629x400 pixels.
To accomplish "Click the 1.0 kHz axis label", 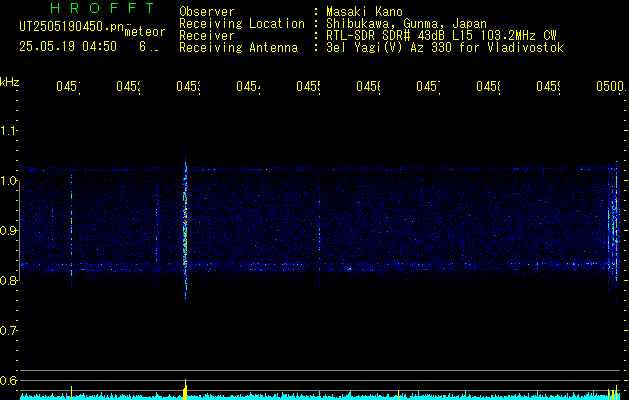I will coord(8,181).
